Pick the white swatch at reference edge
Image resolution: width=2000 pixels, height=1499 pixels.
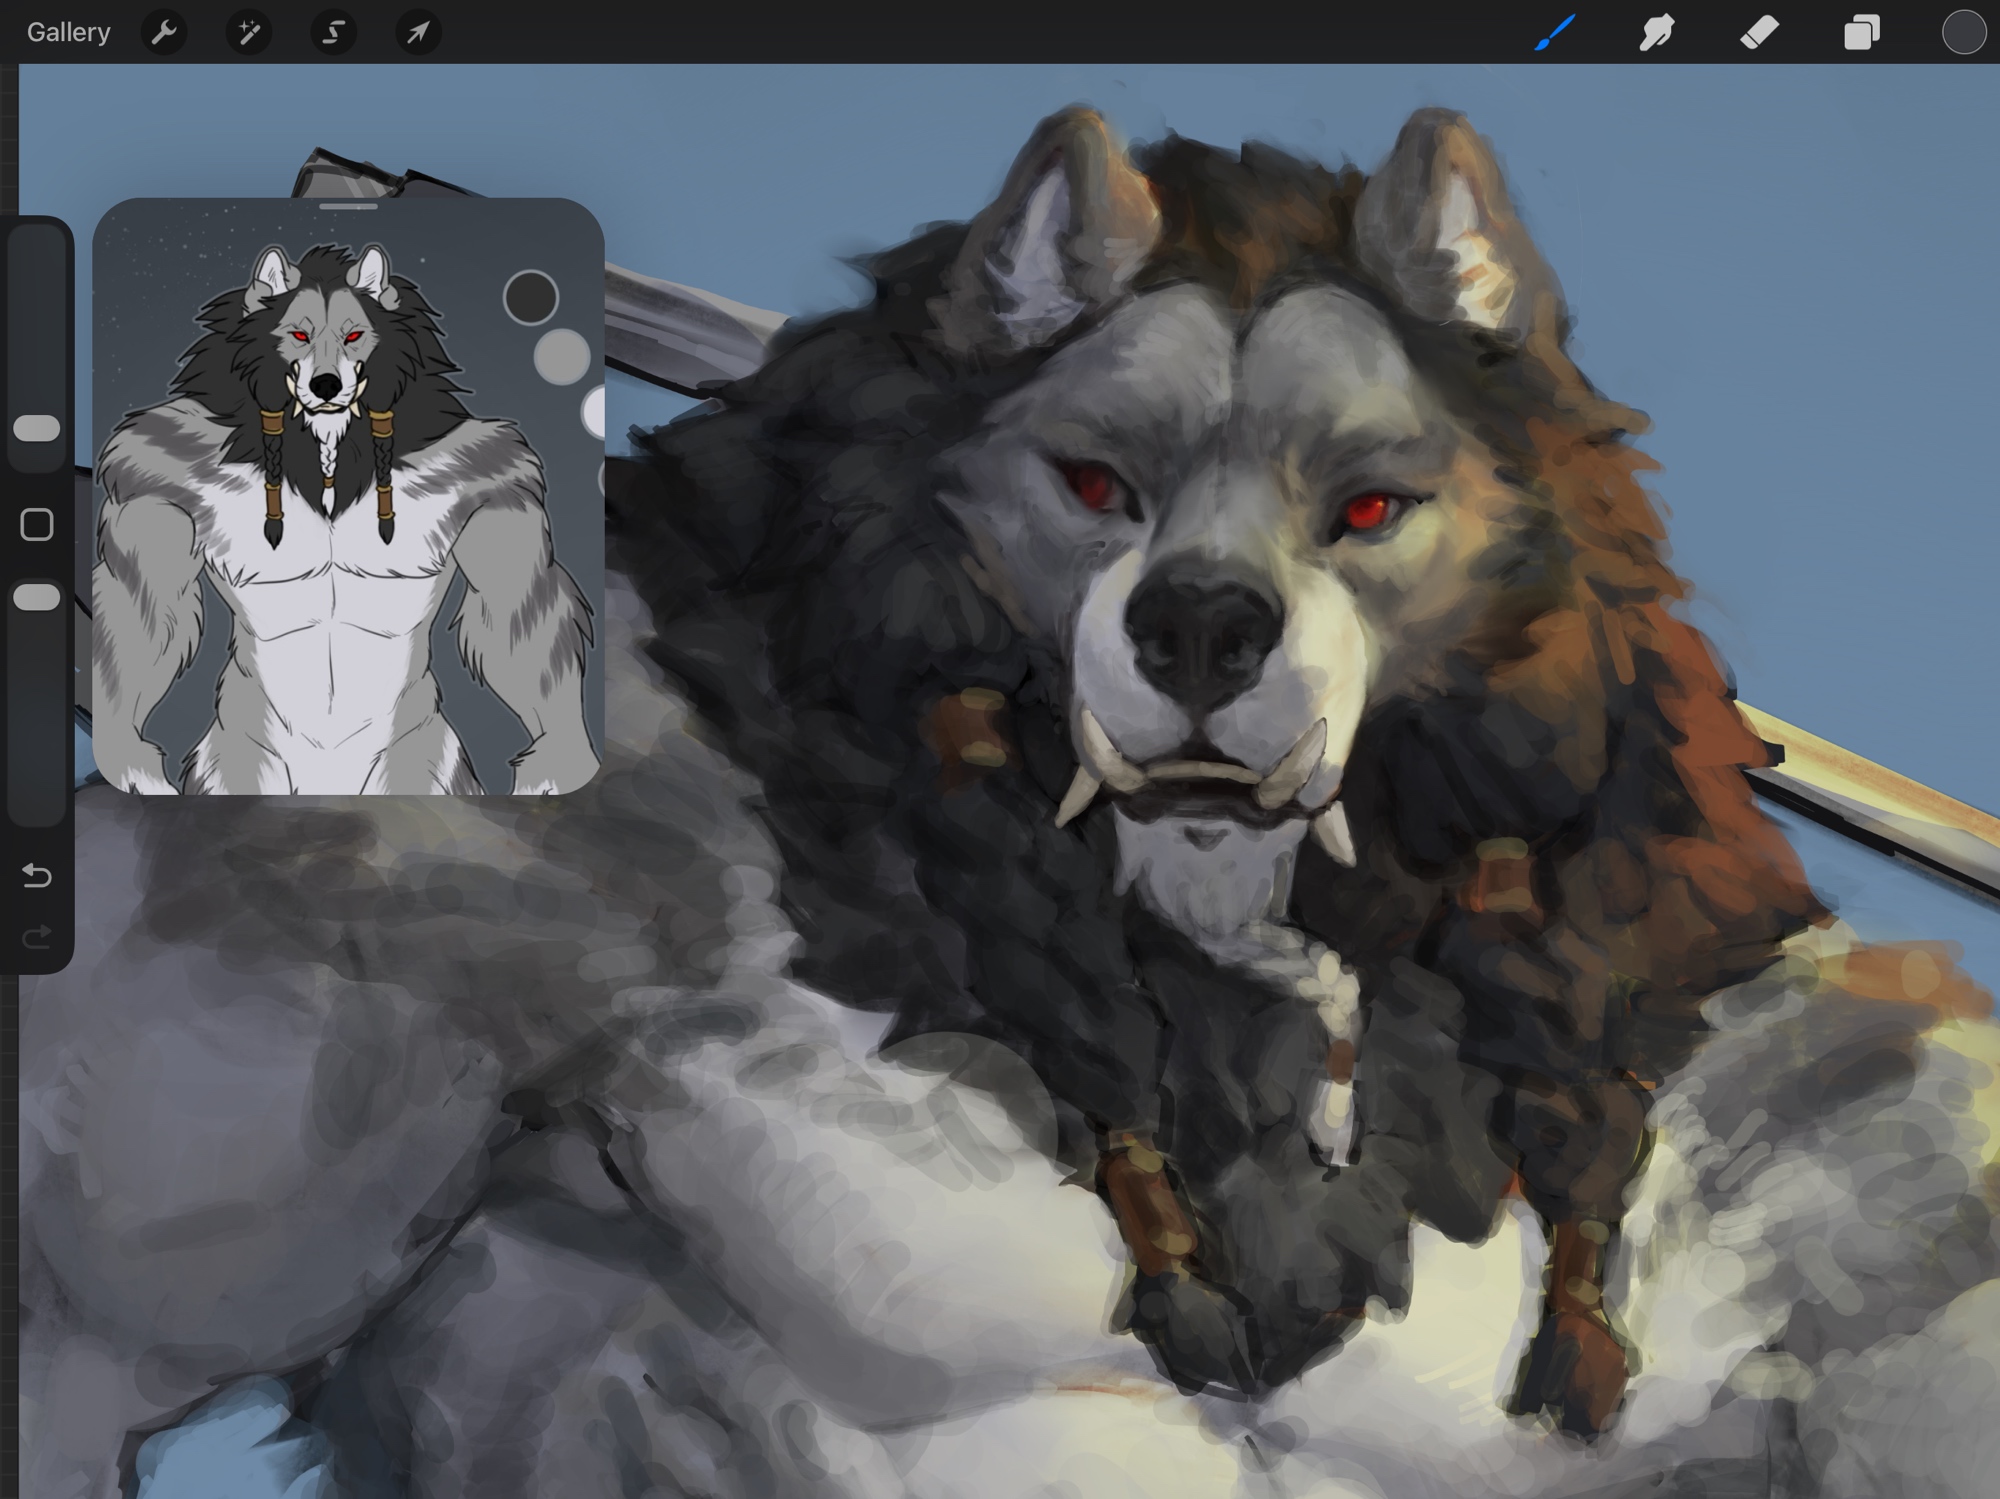[595, 412]
